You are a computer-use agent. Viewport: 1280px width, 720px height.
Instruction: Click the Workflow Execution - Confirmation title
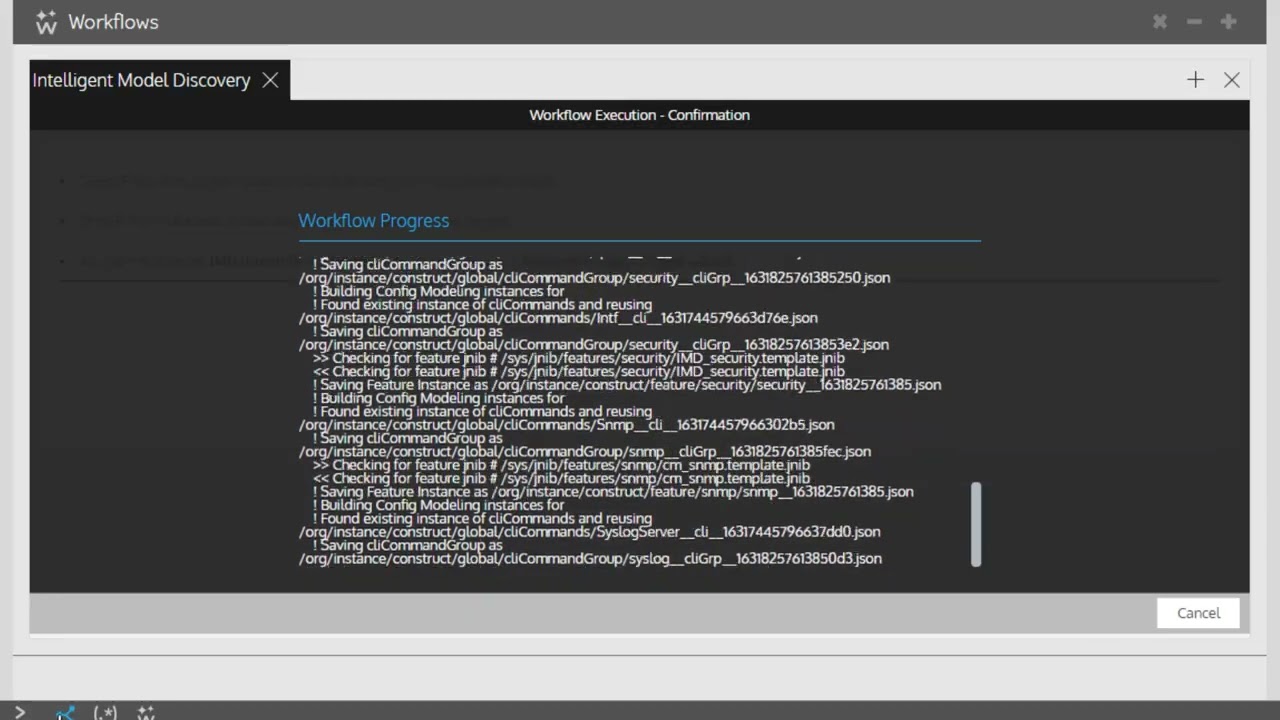pyautogui.click(x=639, y=115)
